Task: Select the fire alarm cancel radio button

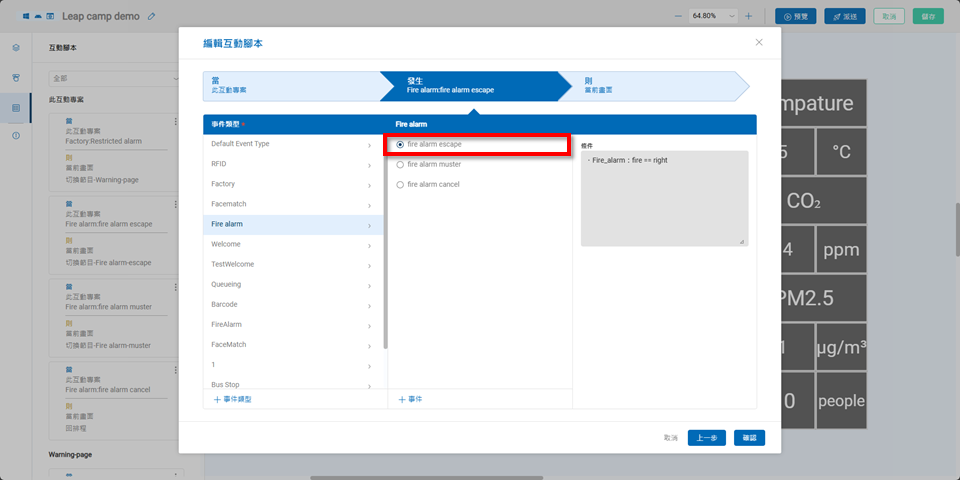Action: (x=401, y=184)
